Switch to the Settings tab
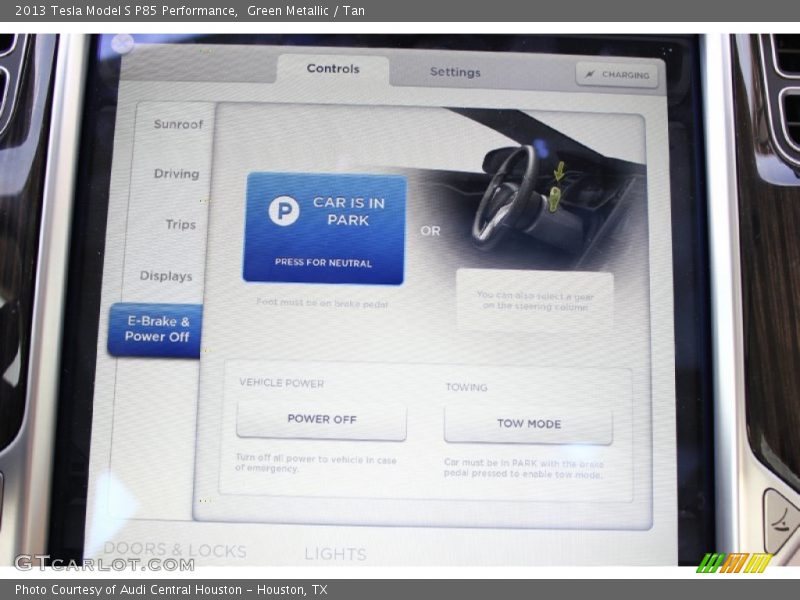The image size is (800, 600). pyautogui.click(x=454, y=72)
